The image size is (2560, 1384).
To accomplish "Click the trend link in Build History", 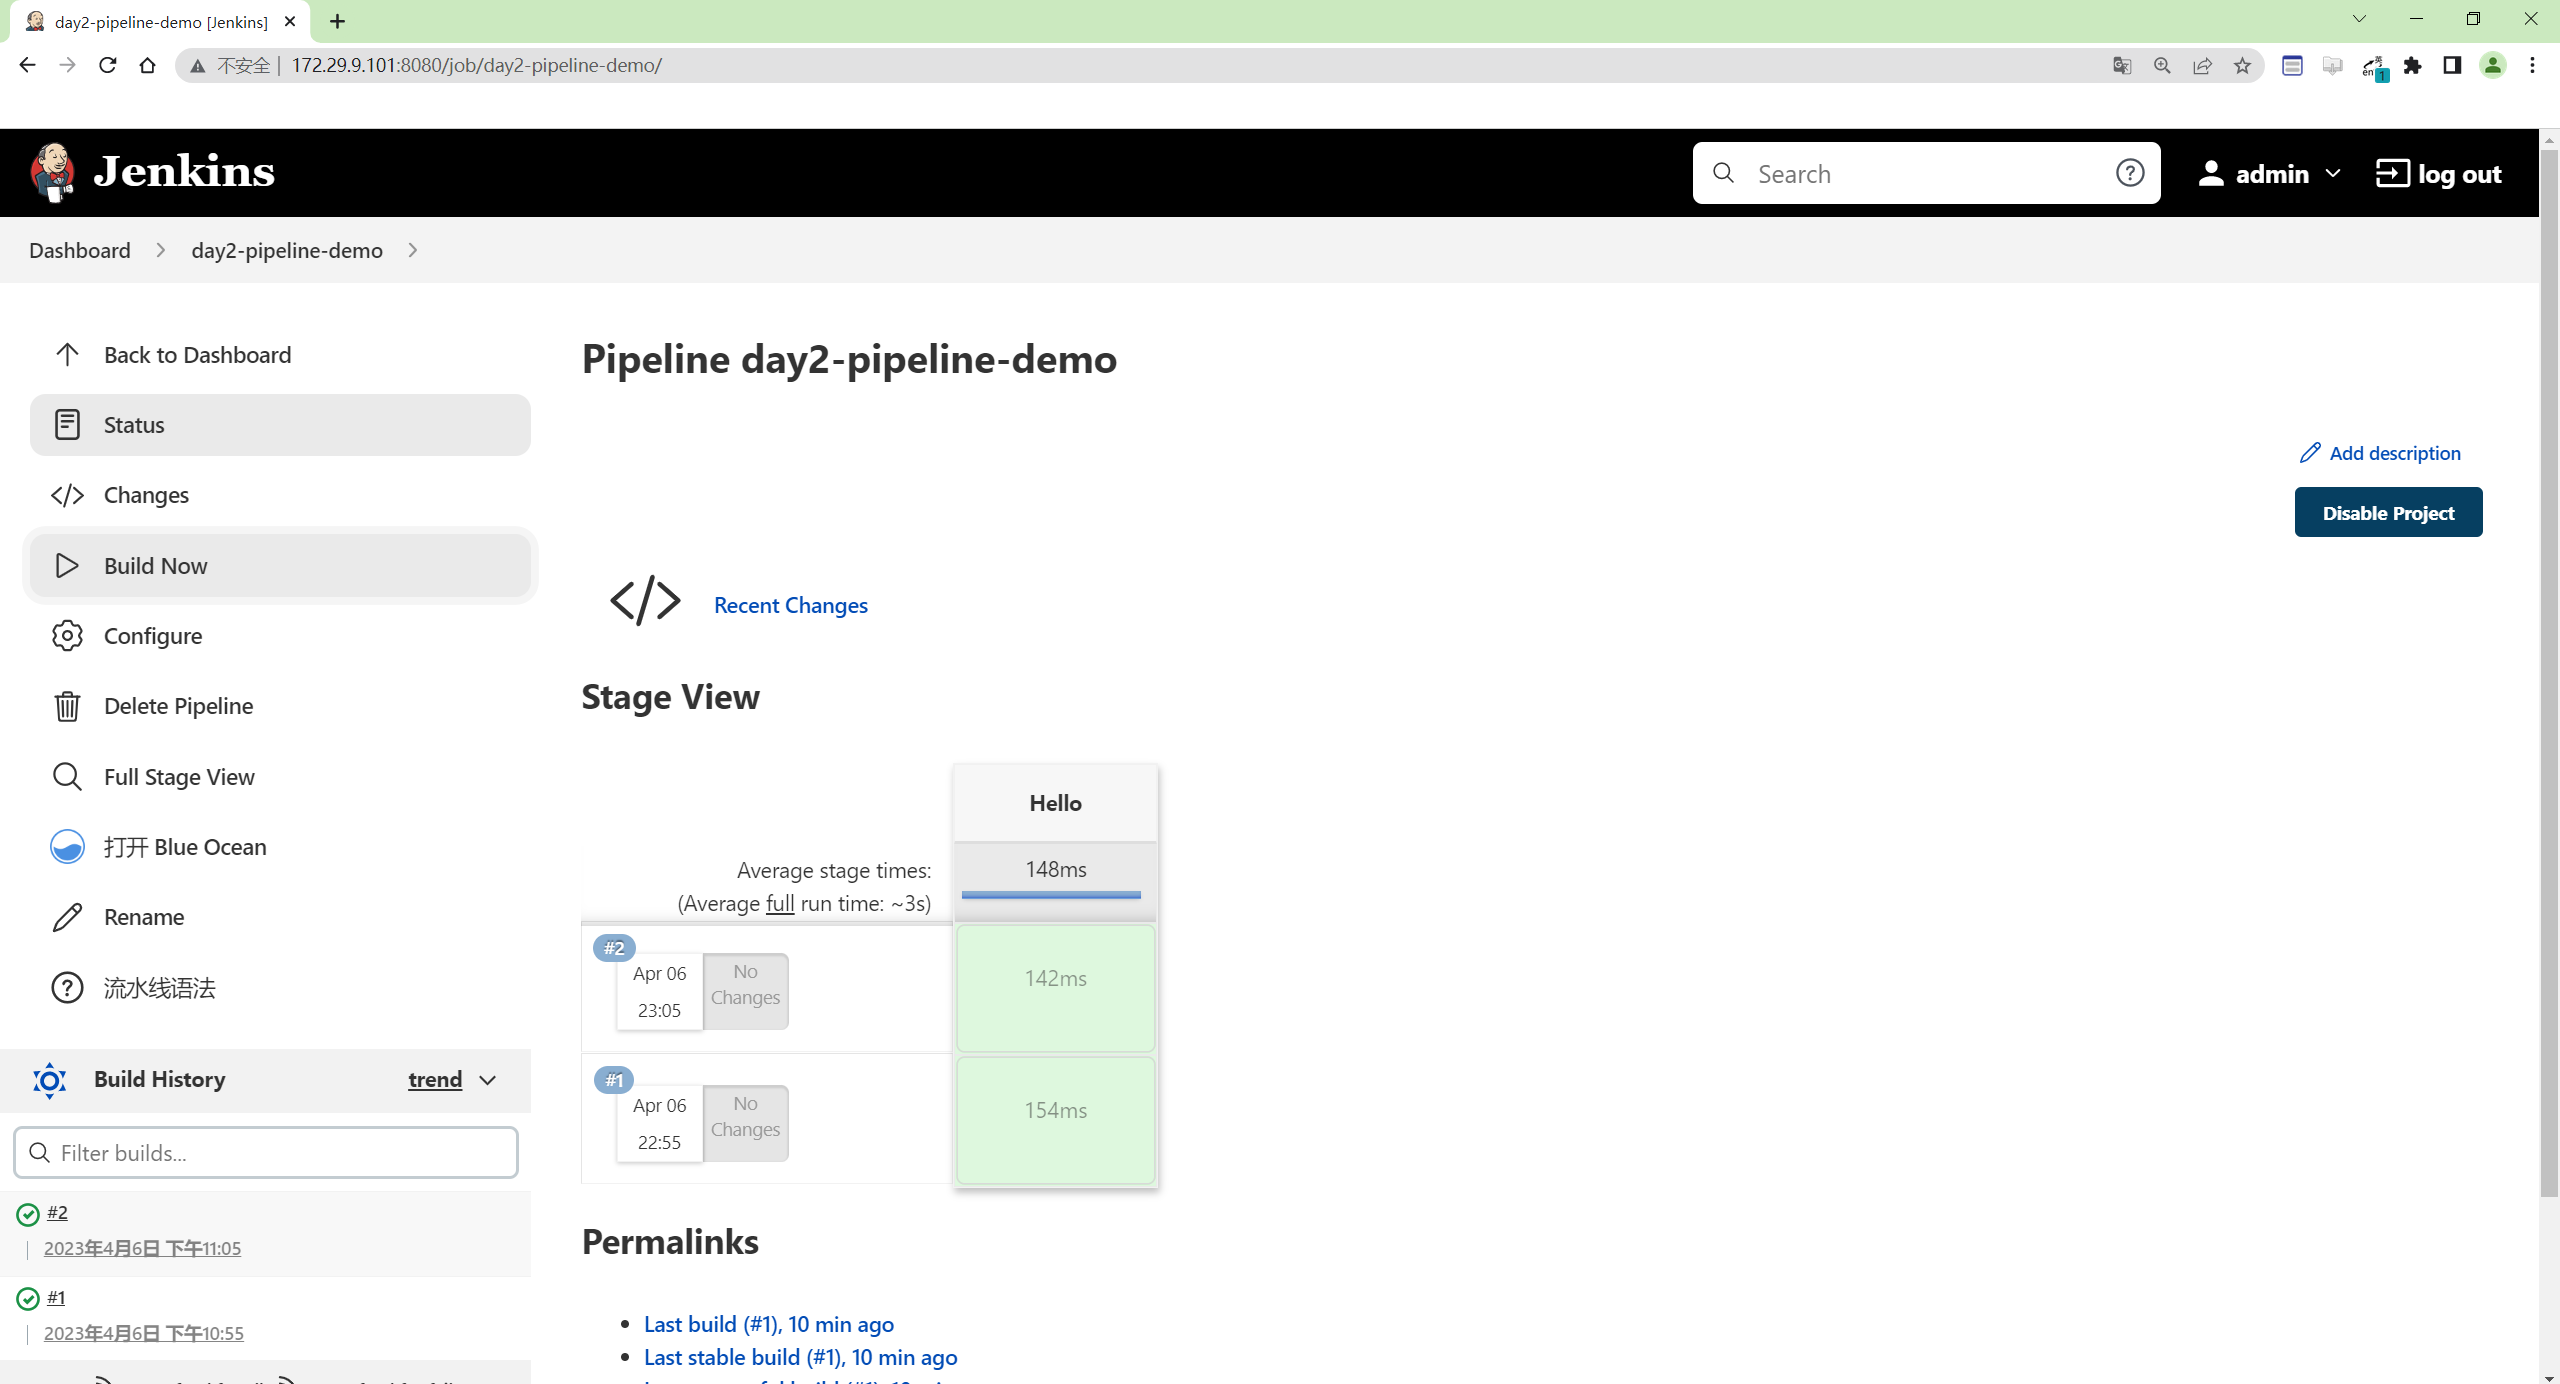I will tap(435, 1080).
